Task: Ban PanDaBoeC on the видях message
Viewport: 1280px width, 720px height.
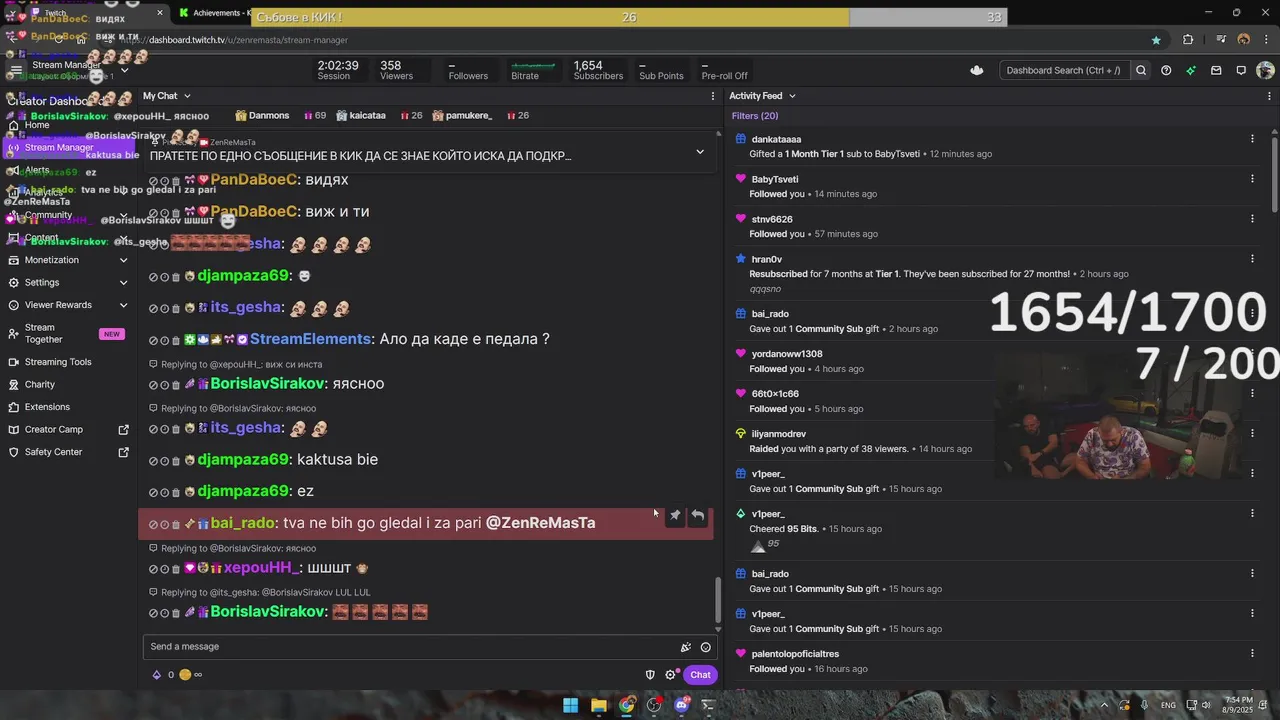Action: [153, 181]
